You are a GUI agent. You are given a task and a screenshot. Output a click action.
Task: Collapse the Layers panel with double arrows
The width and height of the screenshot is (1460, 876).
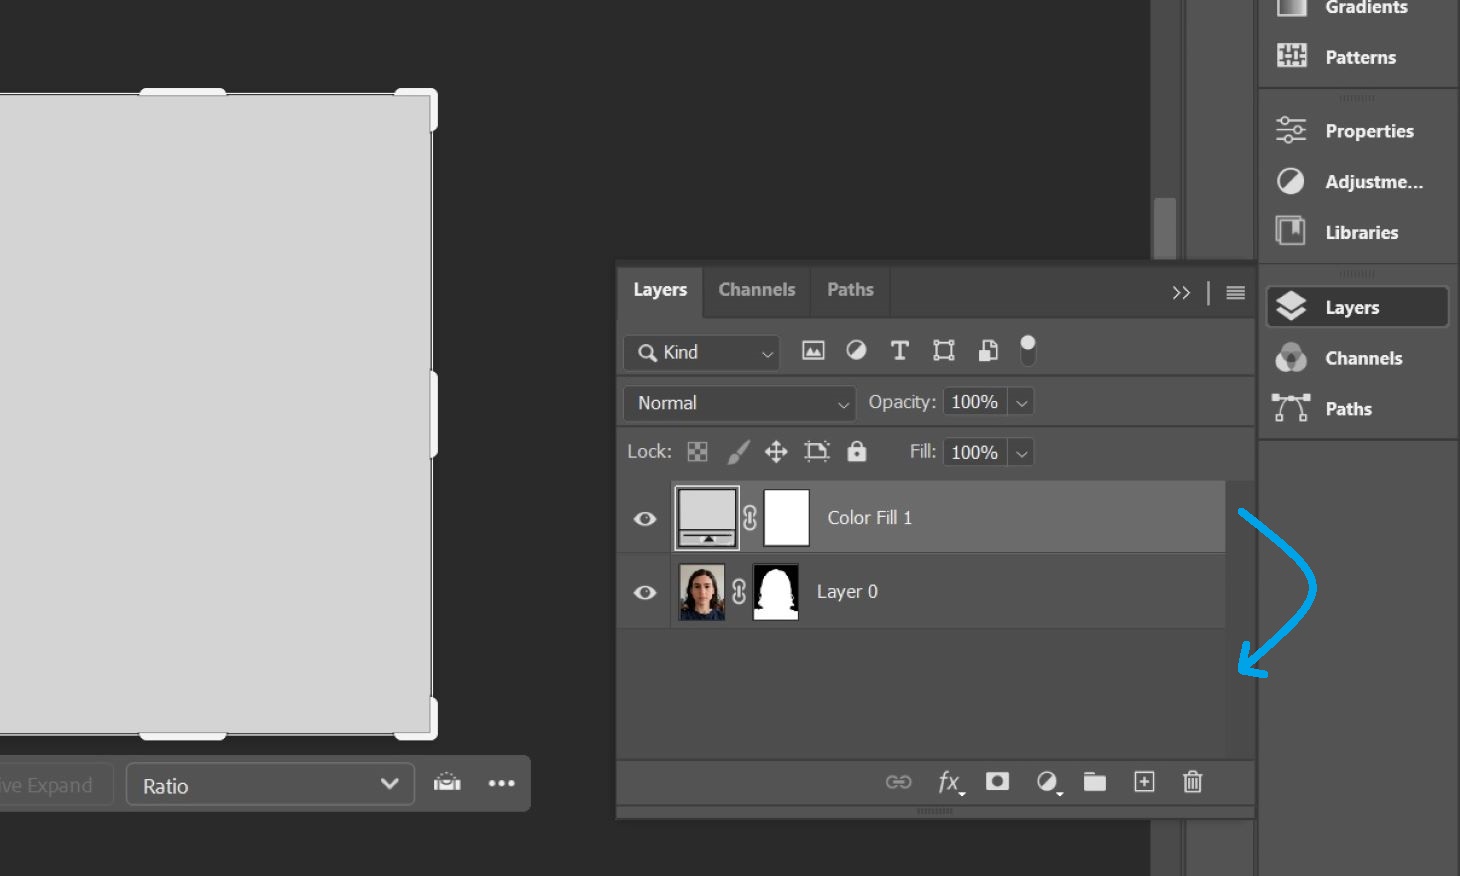1181,292
